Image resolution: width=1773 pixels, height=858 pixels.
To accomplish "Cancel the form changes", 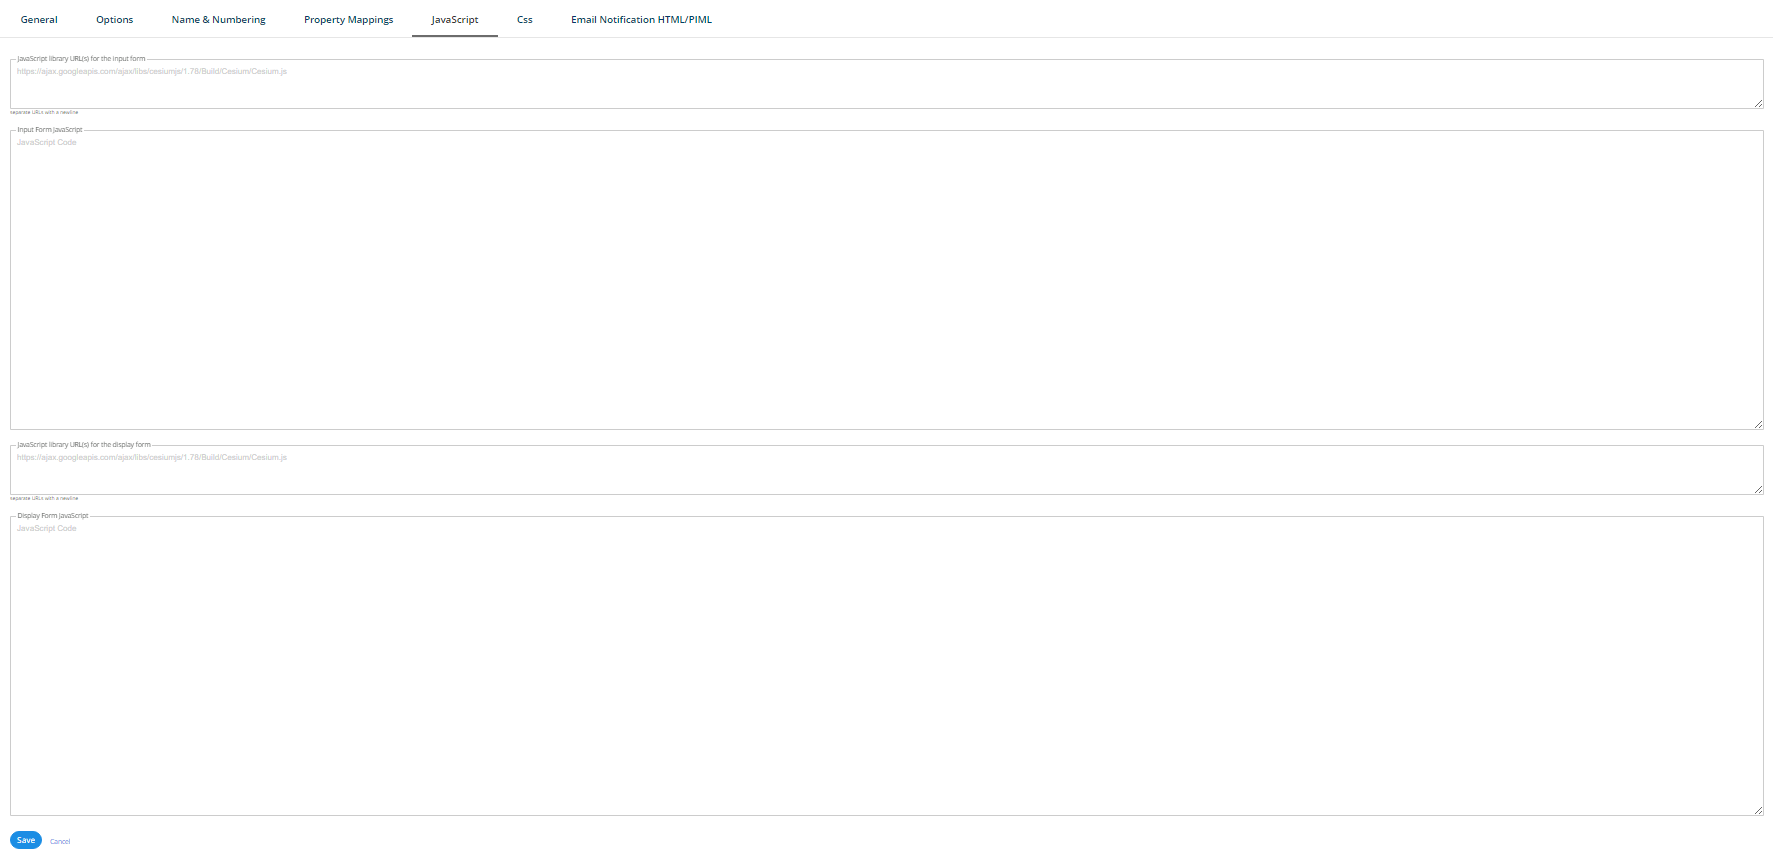I will (x=60, y=841).
